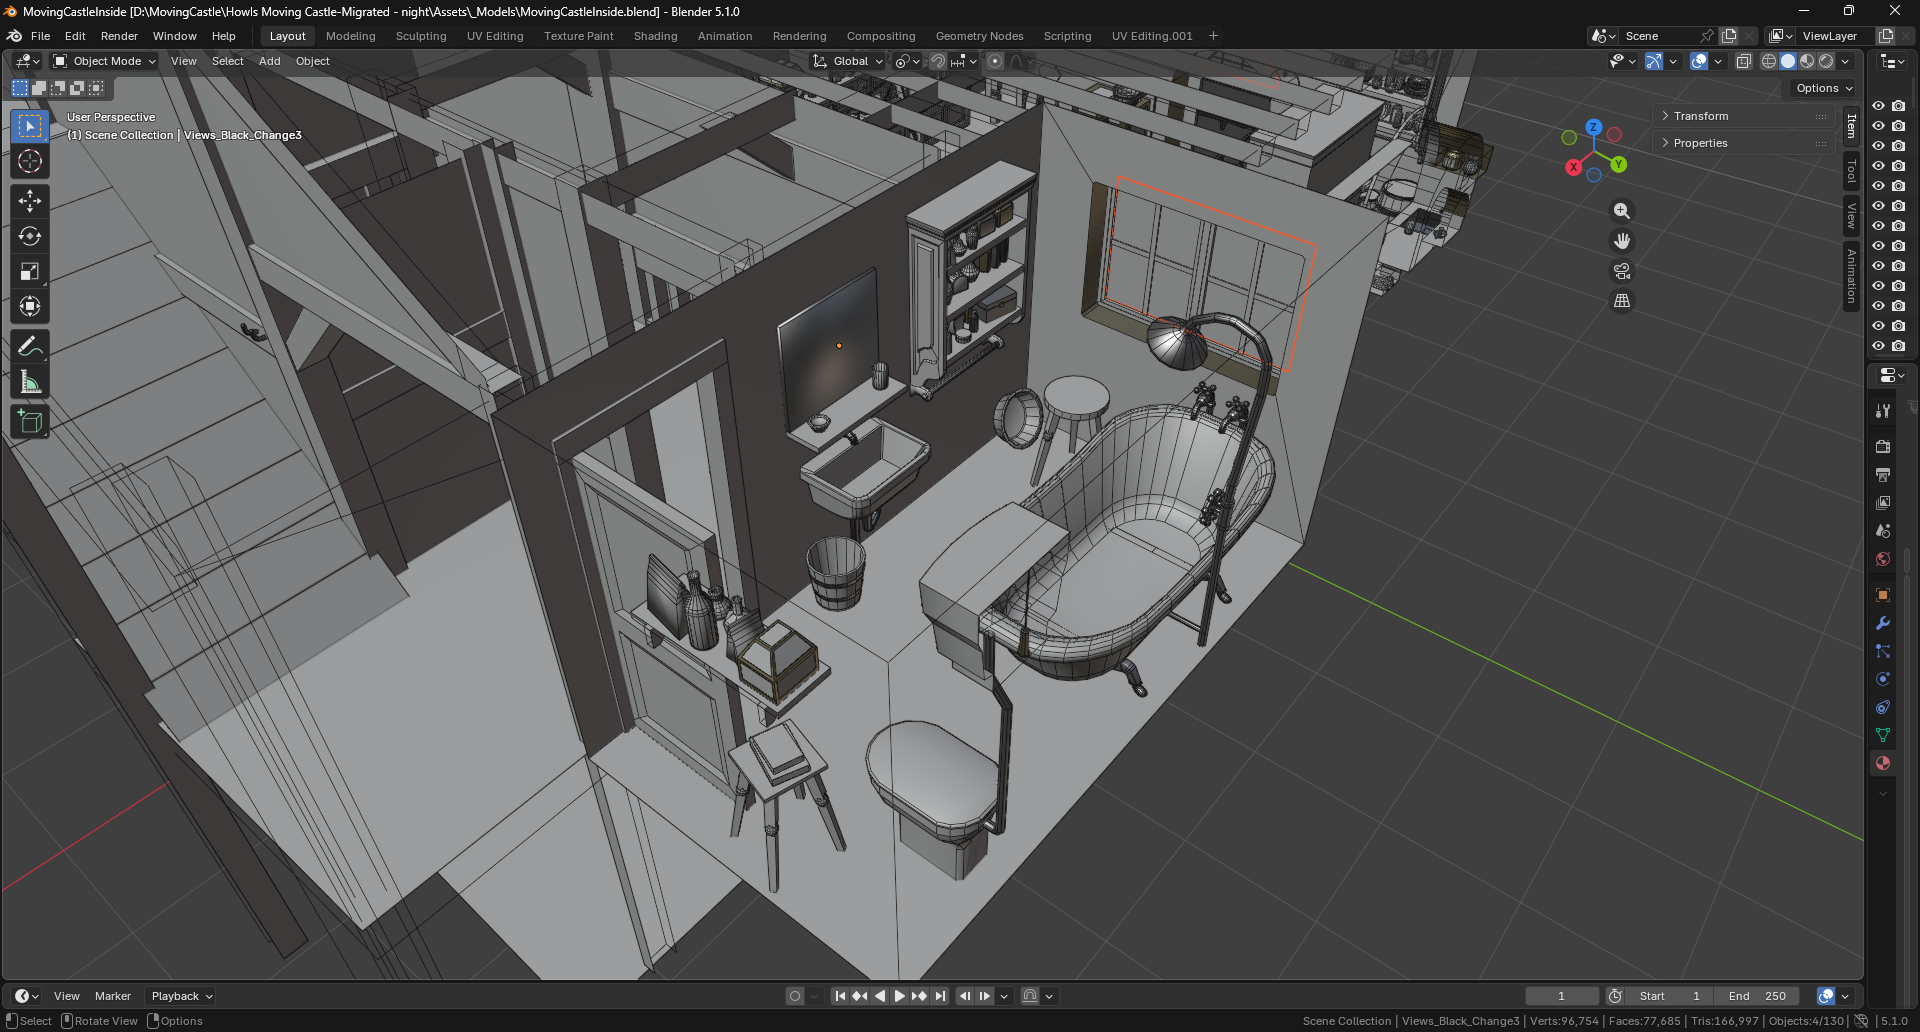Open the Object Data properties tab
Viewport: 1920px width, 1032px height.
1883,735
